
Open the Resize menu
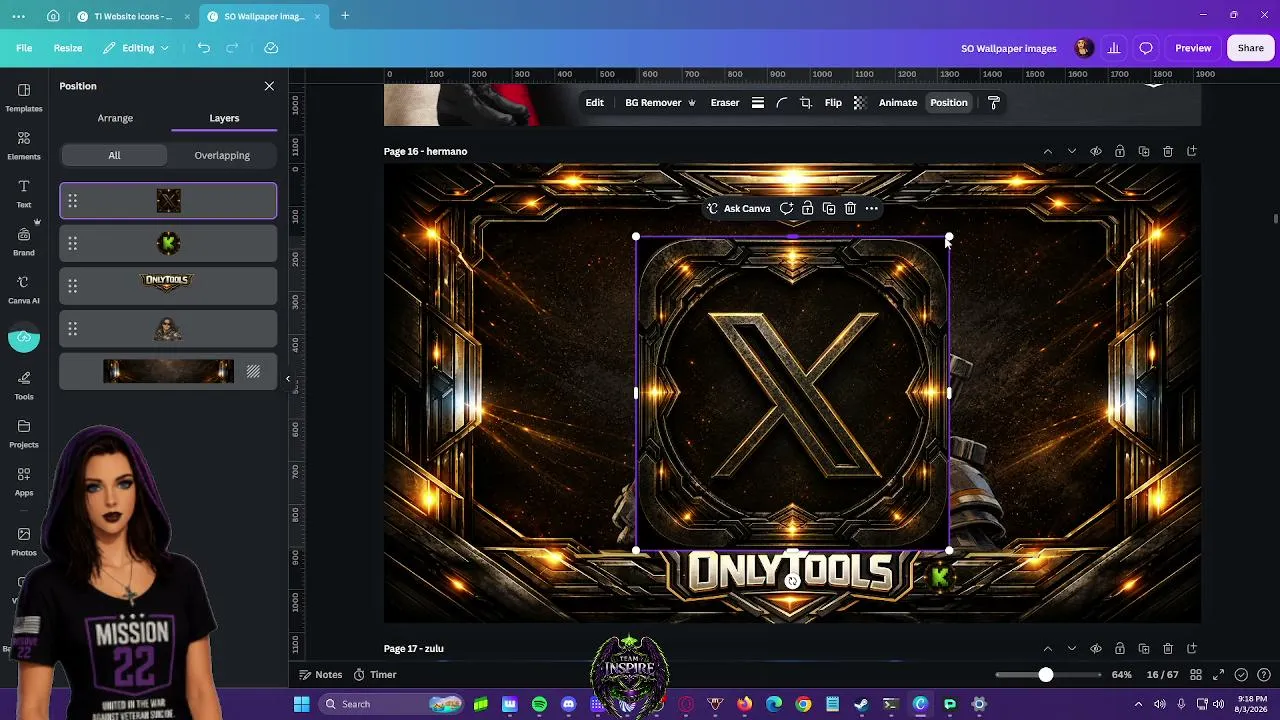pyautogui.click(x=68, y=48)
